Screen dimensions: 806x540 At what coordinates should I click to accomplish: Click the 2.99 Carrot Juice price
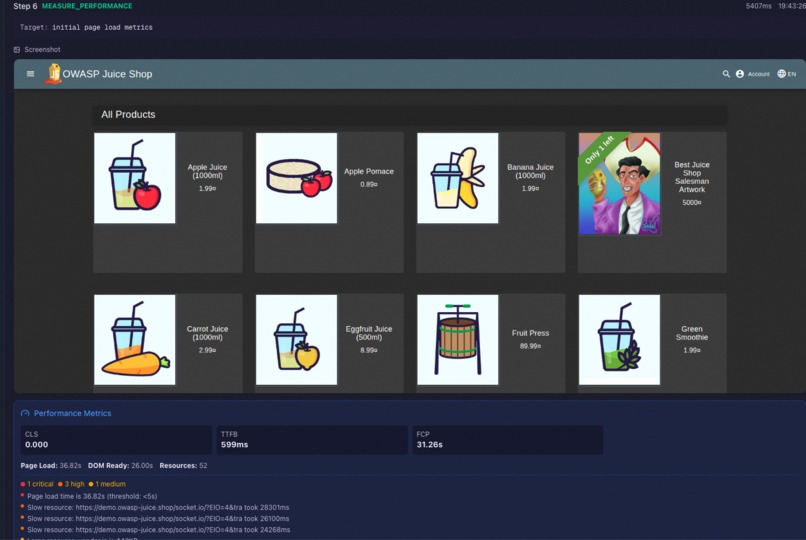(x=207, y=350)
